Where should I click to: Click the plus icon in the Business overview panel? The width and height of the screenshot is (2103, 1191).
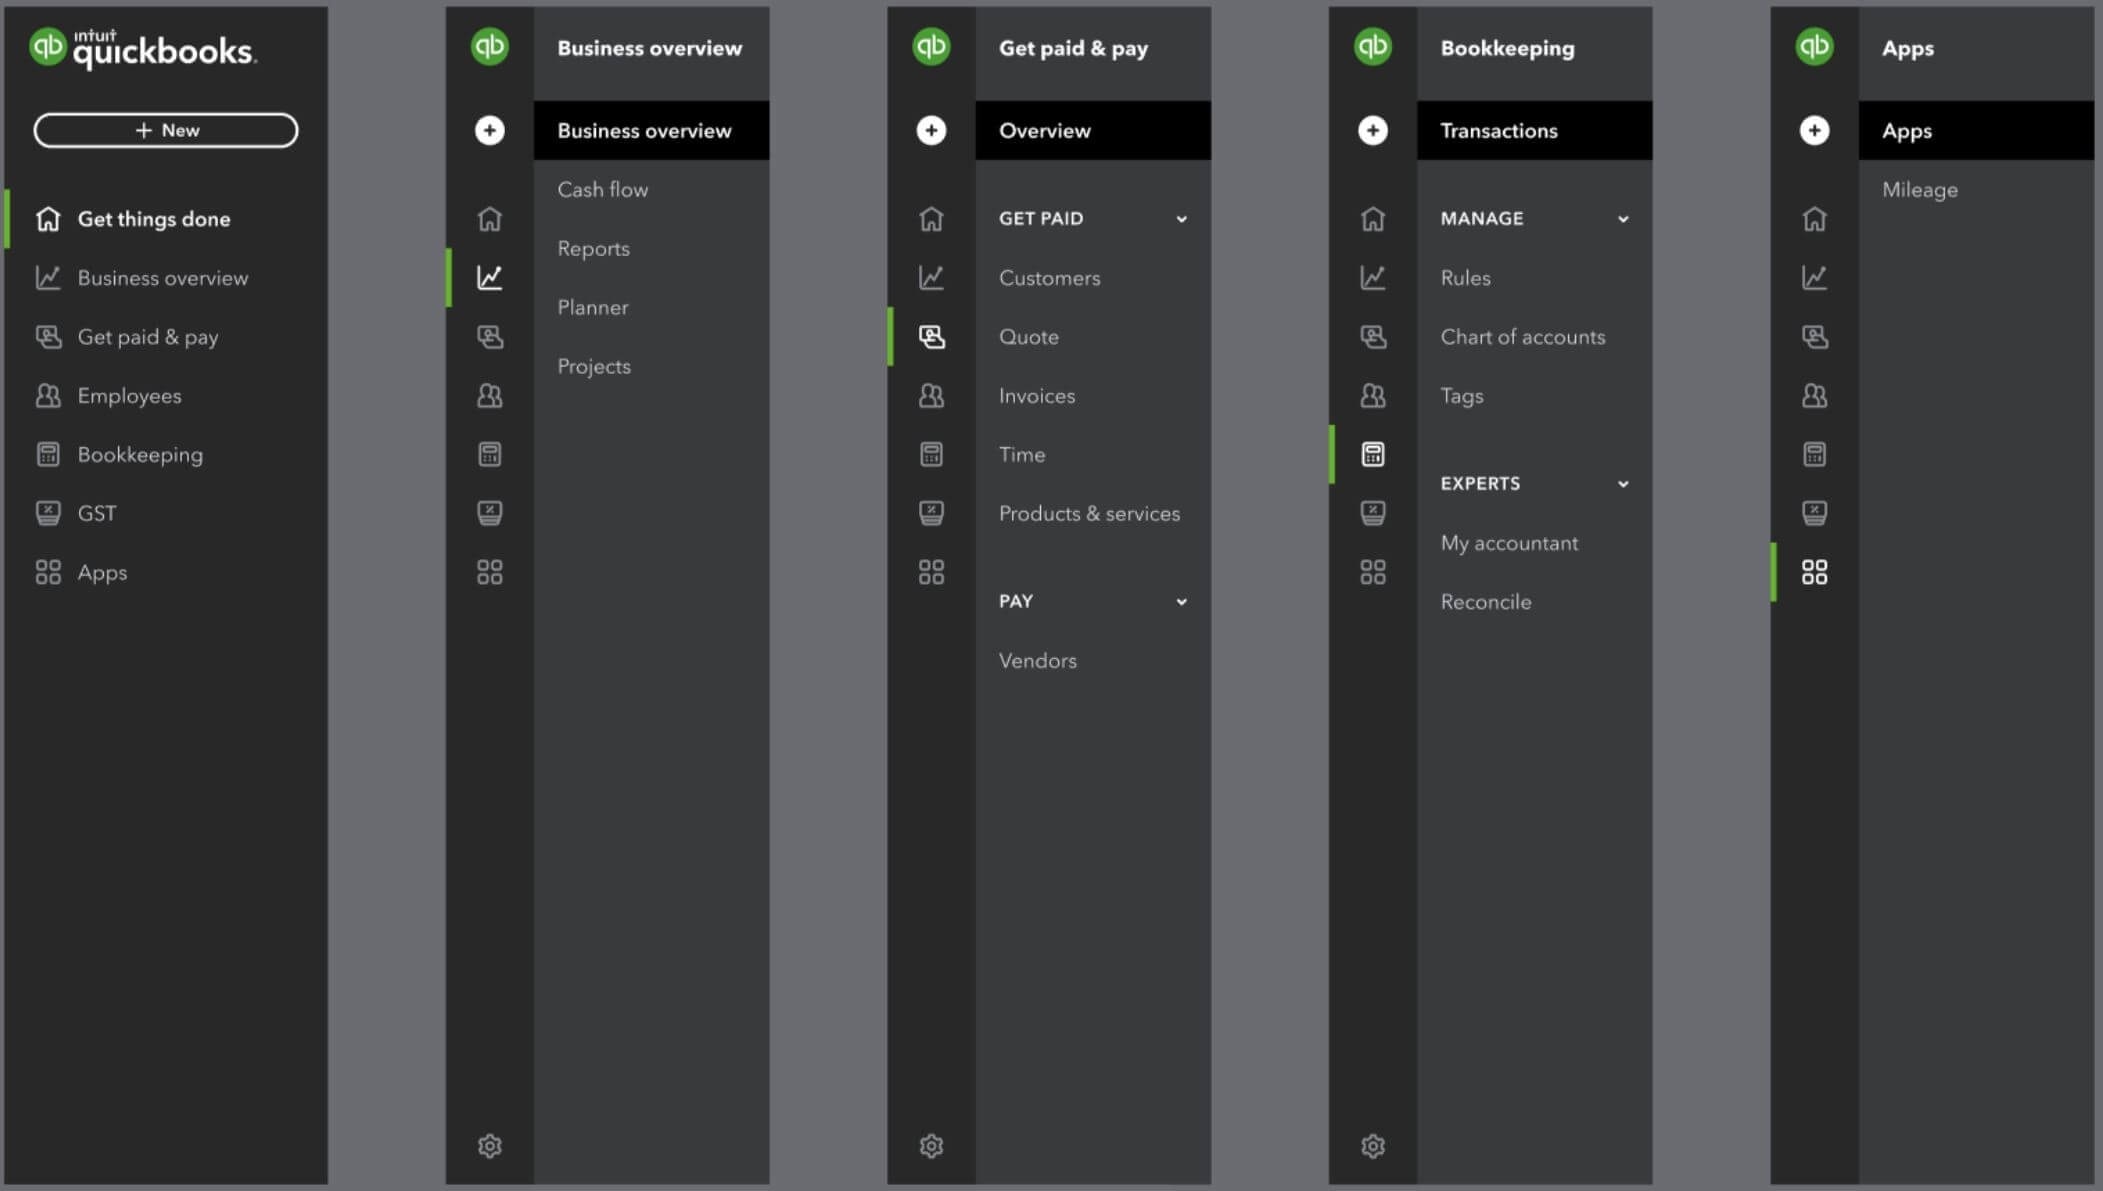tap(490, 130)
